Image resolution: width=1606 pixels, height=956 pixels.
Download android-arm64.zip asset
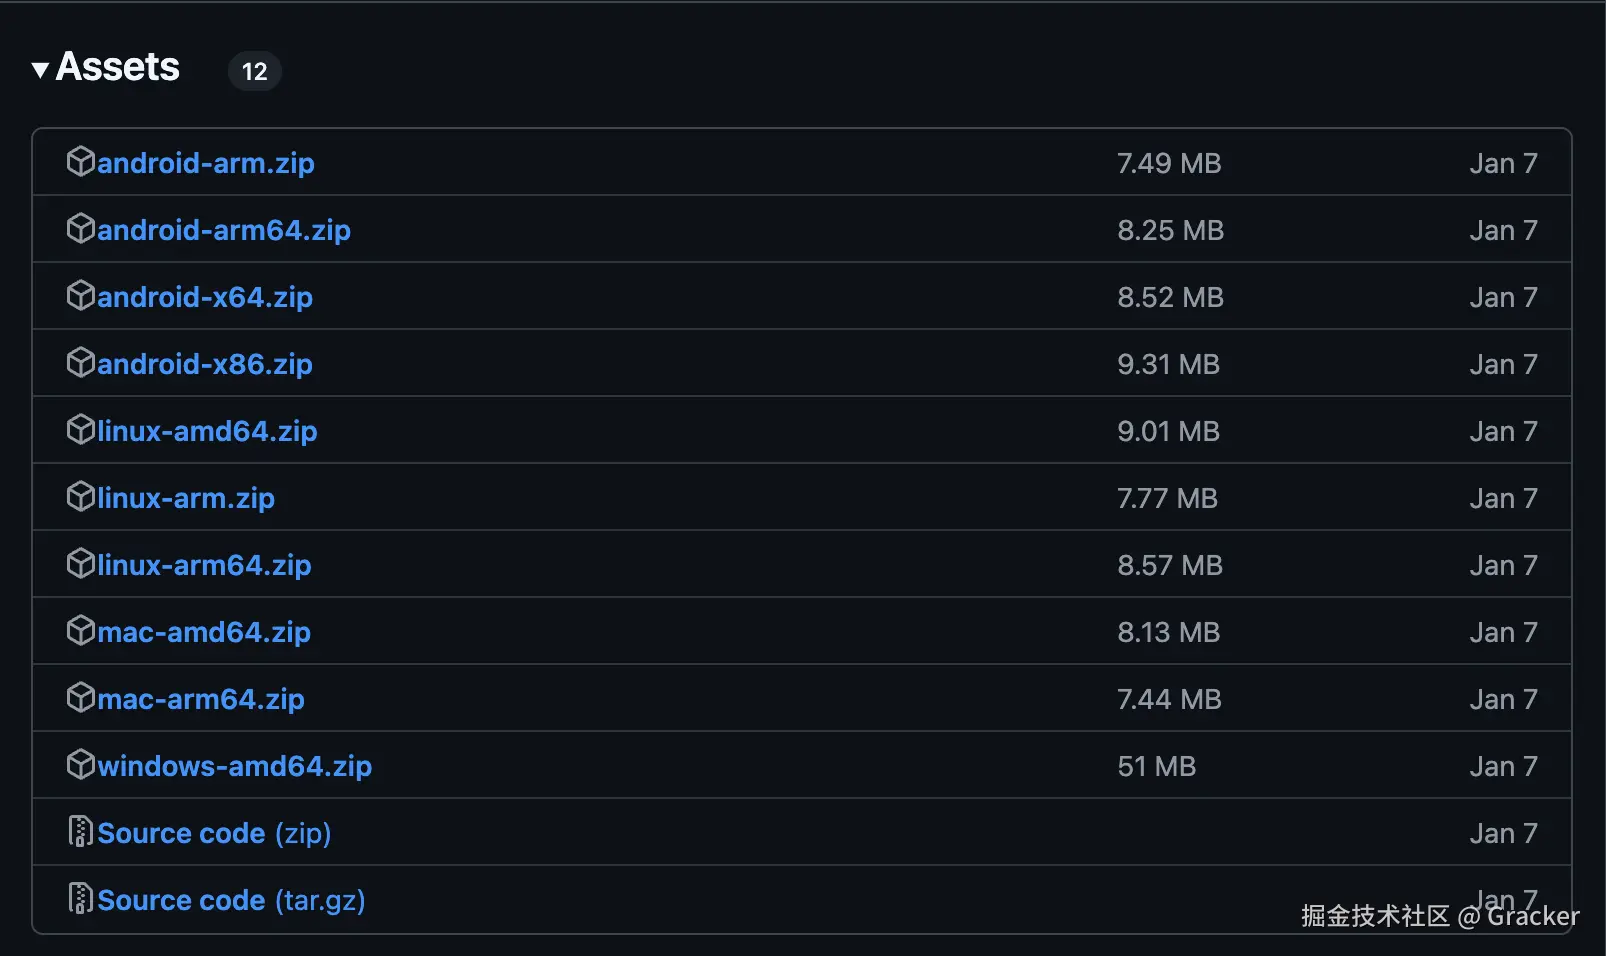(224, 230)
